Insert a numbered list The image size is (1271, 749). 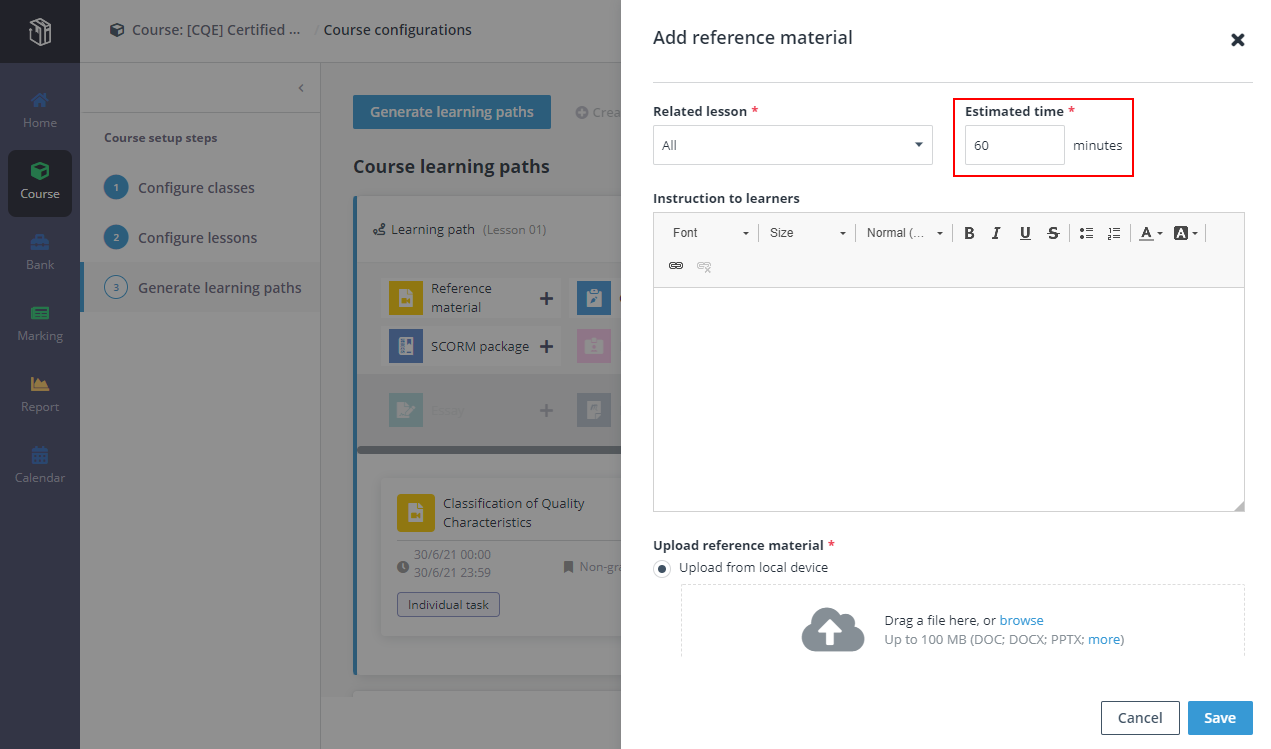point(1114,233)
